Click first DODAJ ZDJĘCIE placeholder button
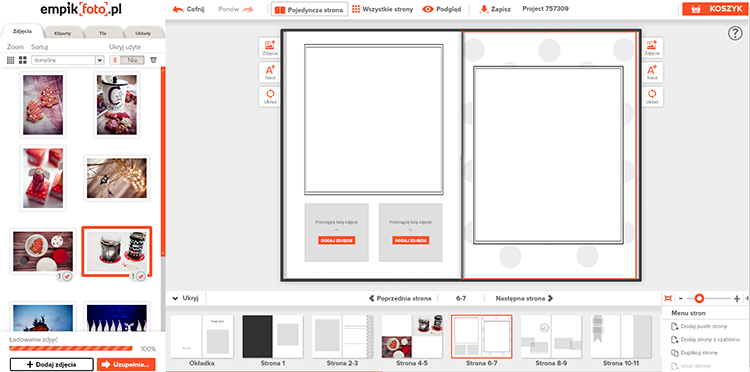Viewport: 750px width, 372px height. 337,241
